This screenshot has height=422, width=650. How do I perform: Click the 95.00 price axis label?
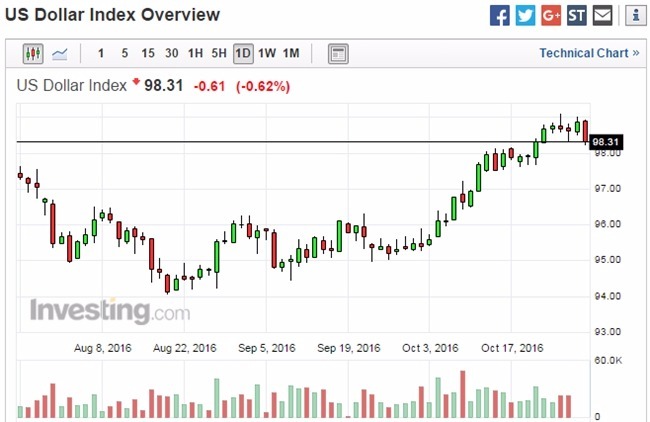[x=608, y=260]
